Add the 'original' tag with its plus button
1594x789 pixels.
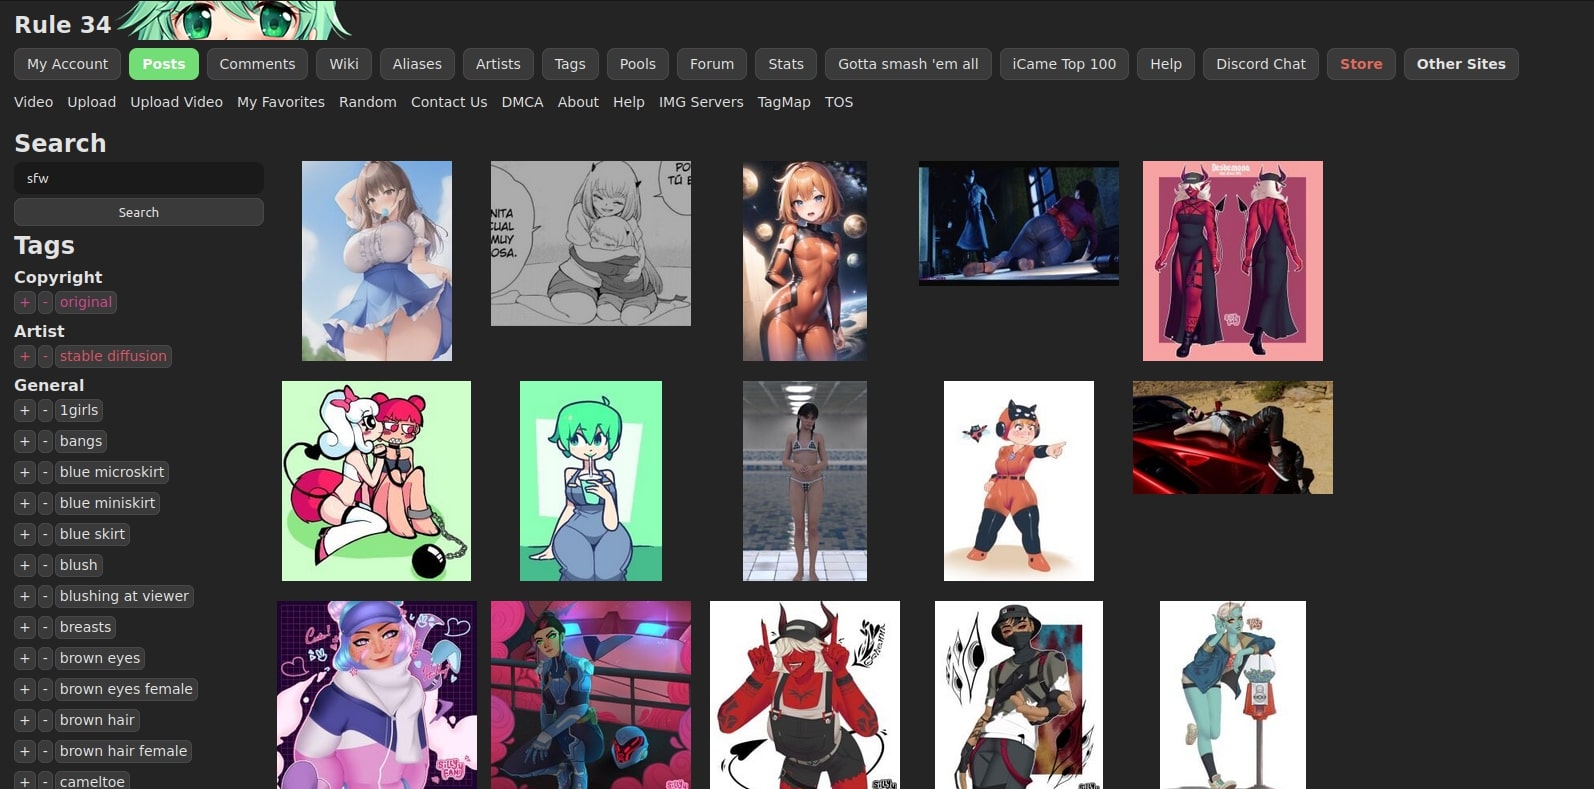25,302
